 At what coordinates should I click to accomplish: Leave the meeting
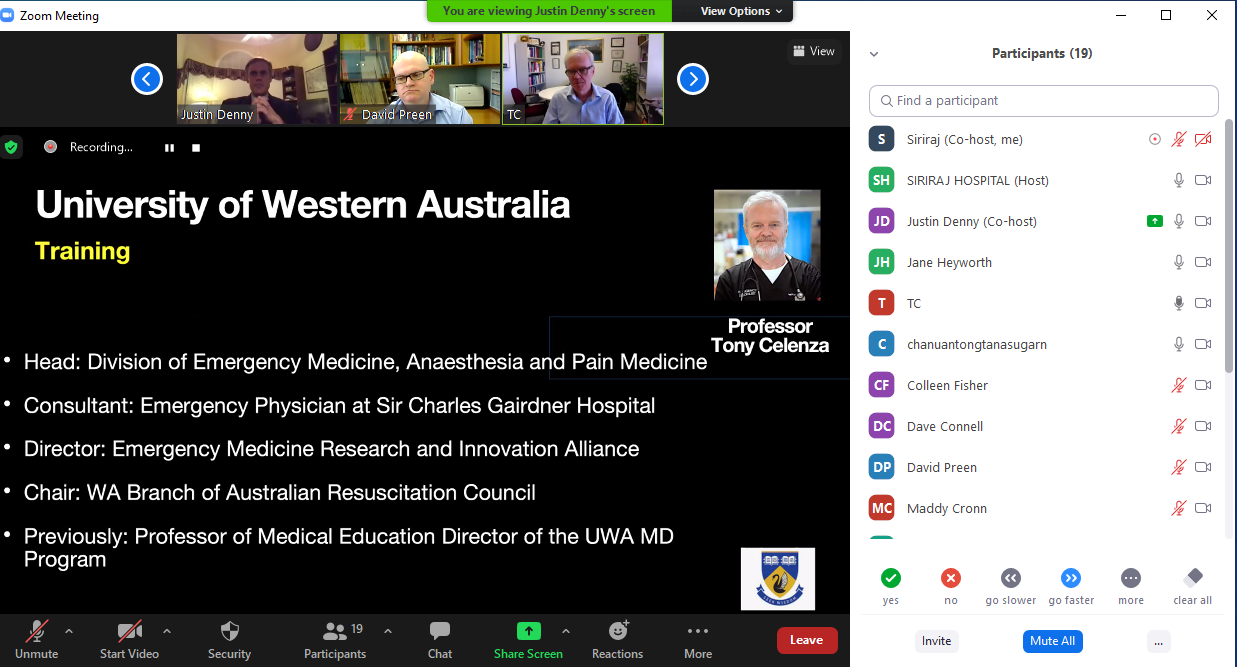tap(806, 640)
